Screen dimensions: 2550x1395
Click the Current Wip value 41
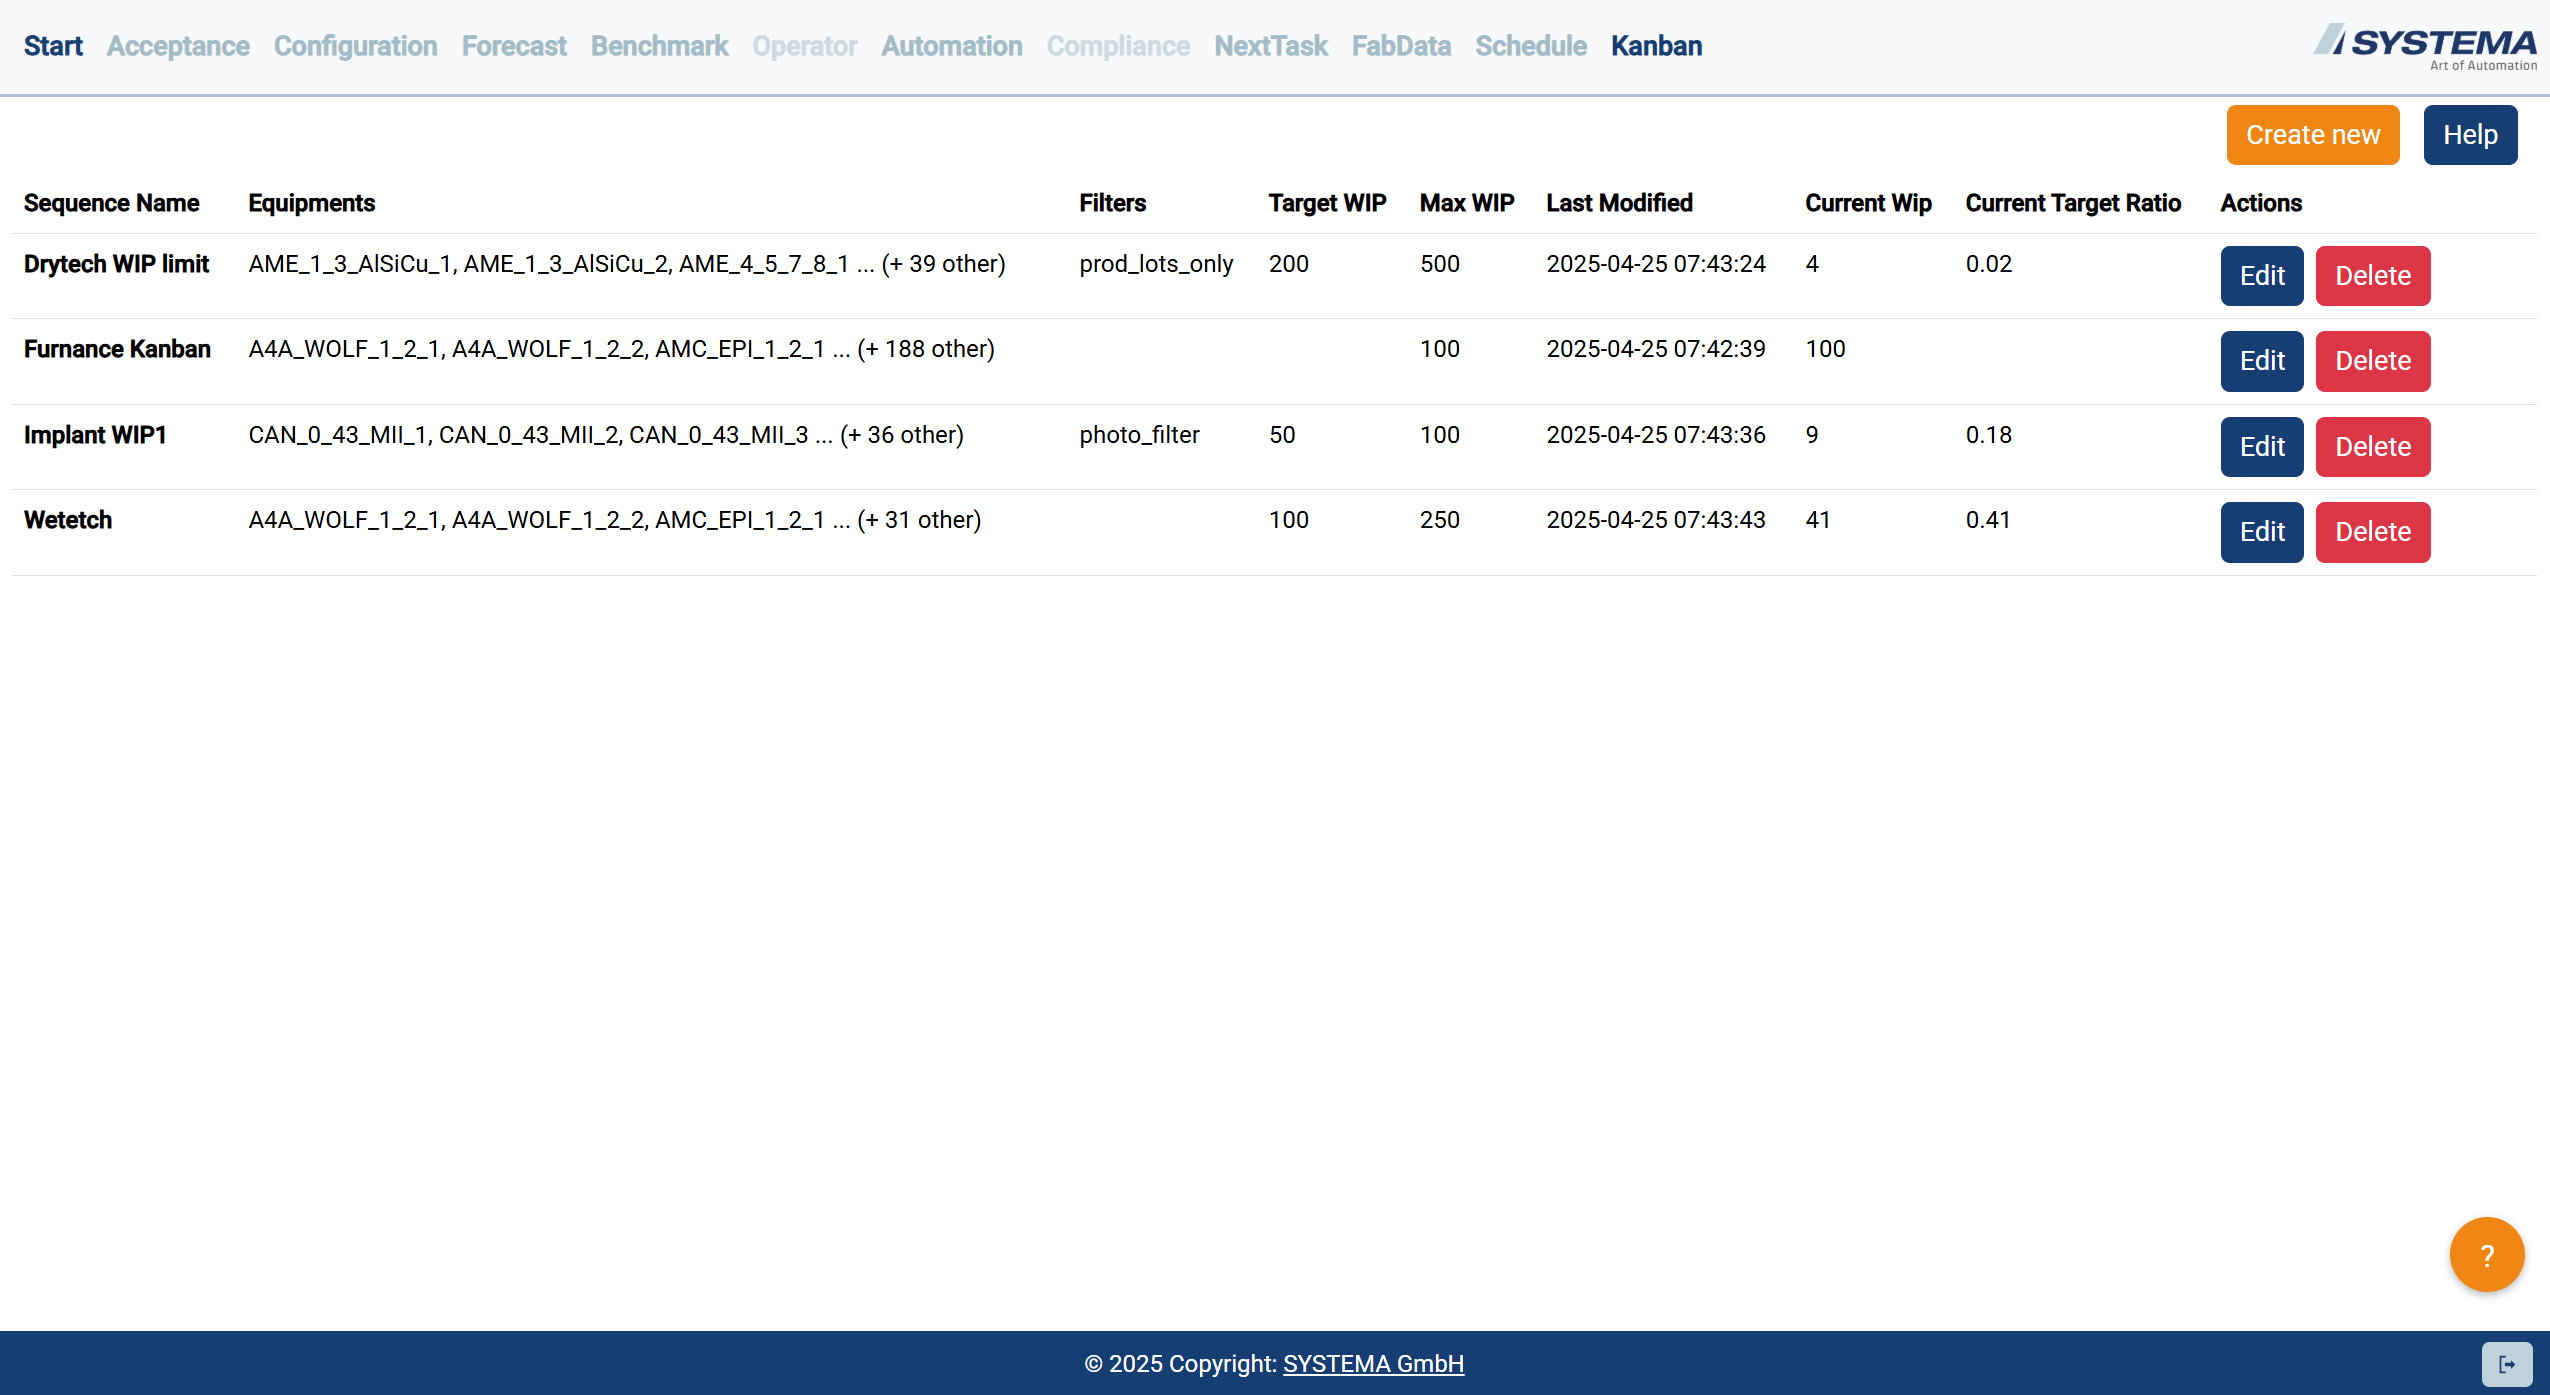click(x=1818, y=520)
